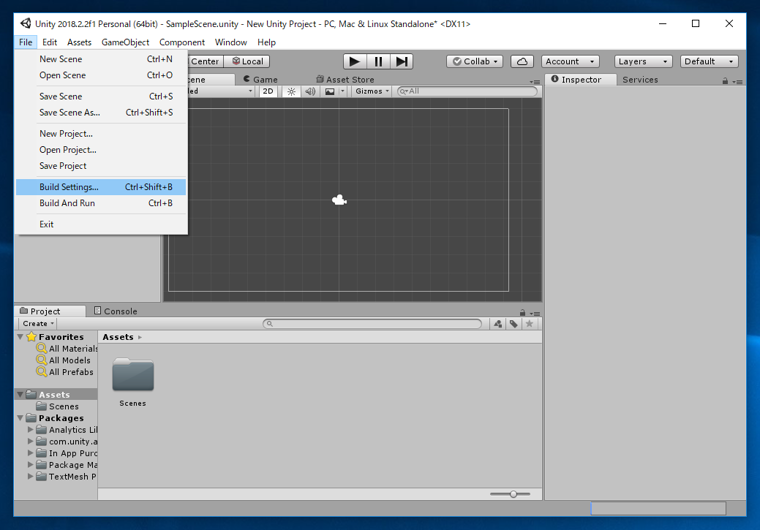The height and width of the screenshot is (530, 760).
Task: Choose New Project... menu item
Action: pyautogui.click(x=101, y=134)
